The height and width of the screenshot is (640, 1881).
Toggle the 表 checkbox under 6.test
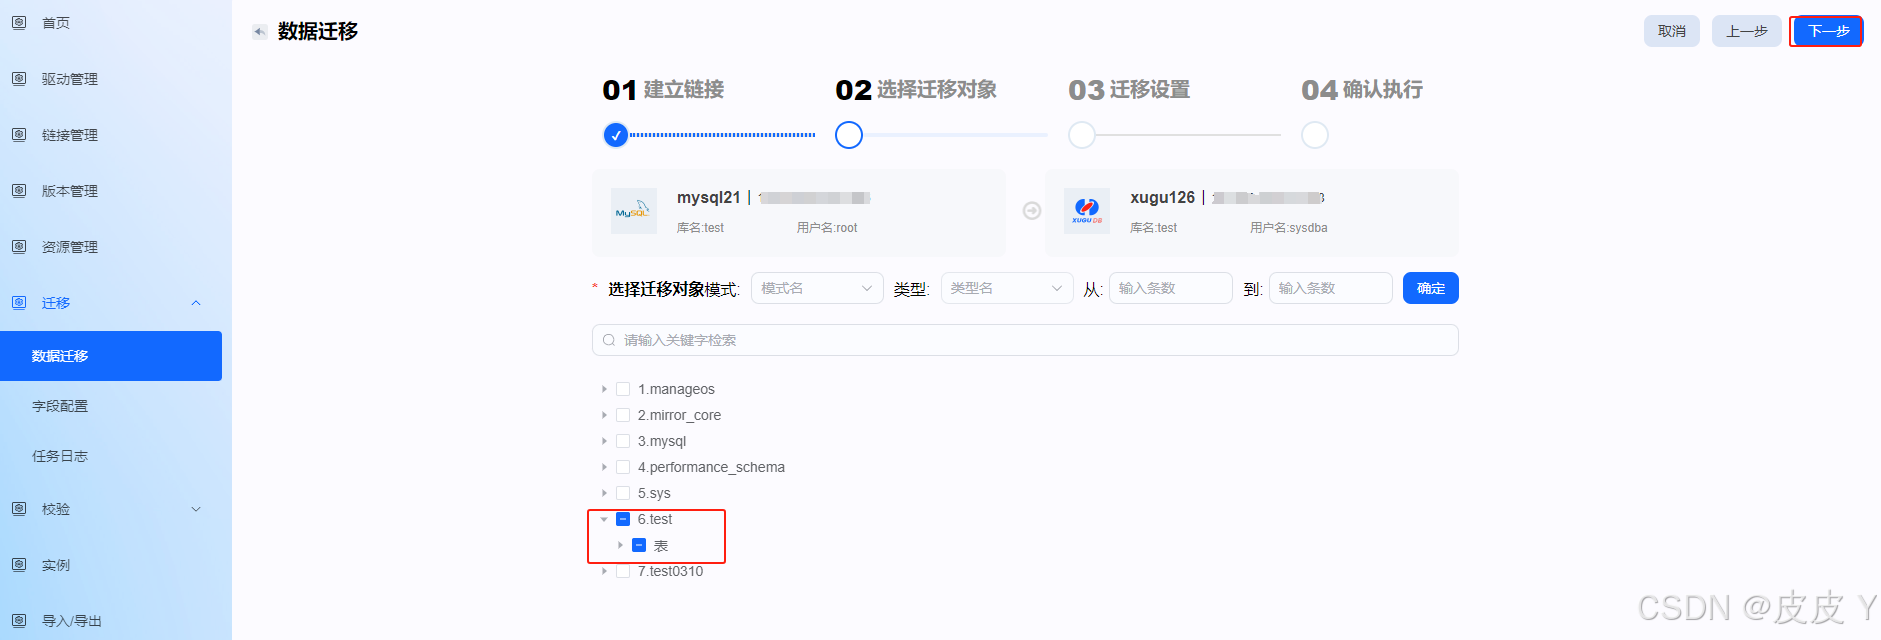639,545
